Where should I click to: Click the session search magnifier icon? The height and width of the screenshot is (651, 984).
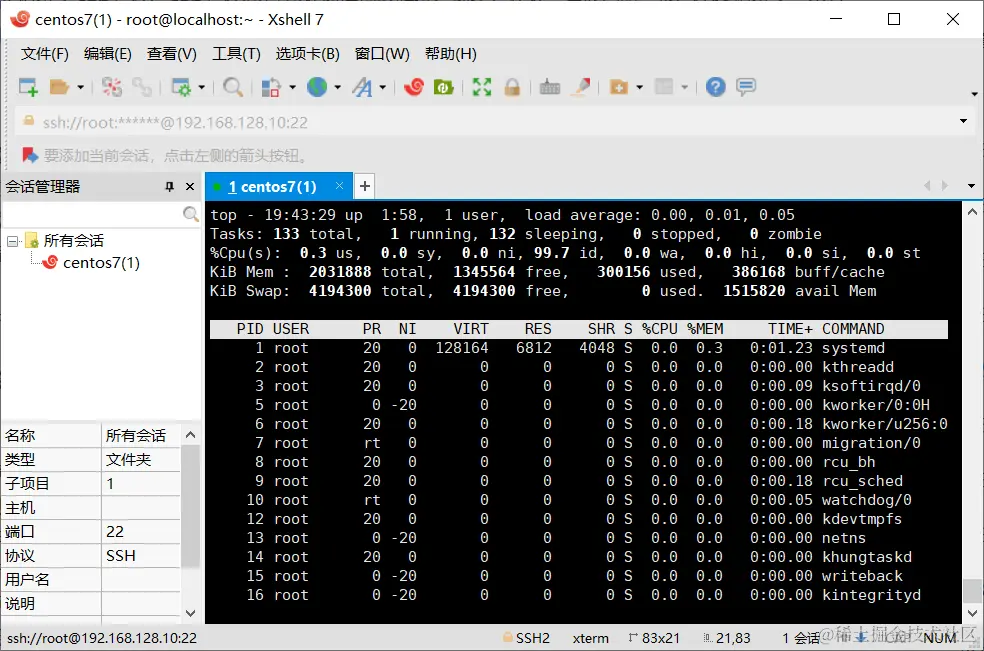pos(190,214)
